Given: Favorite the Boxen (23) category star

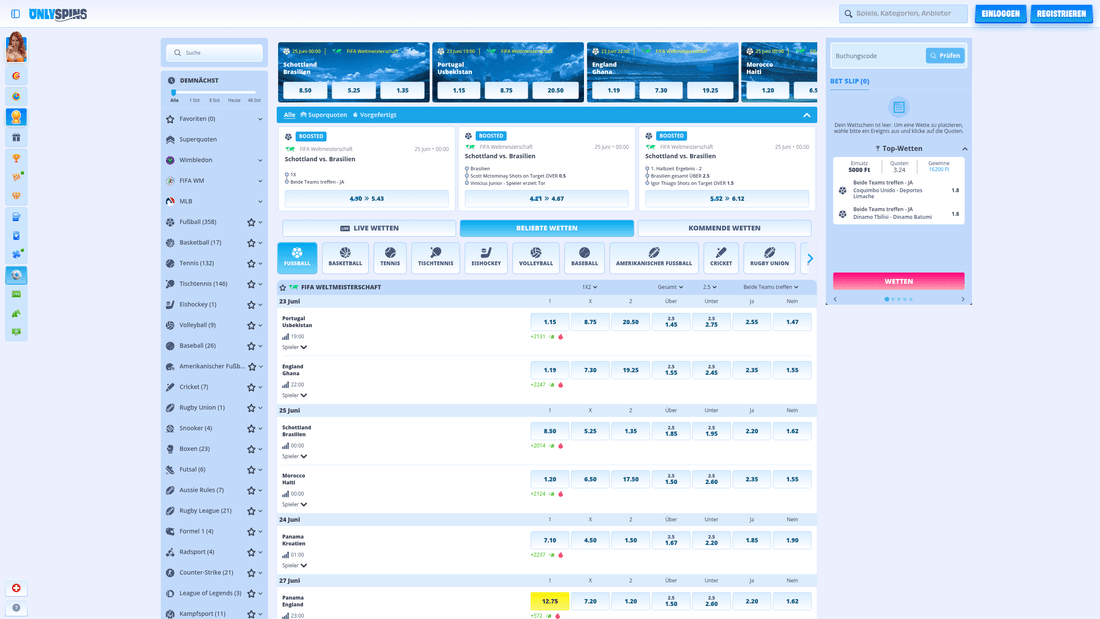Looking at the screenshot, I should [x=251, y=449].
